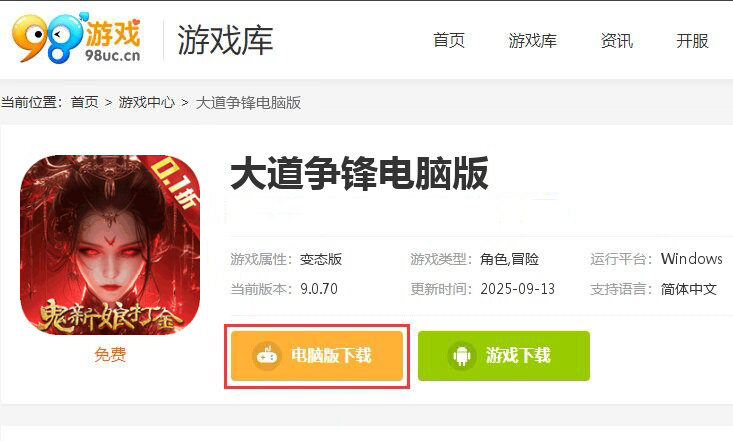This screenshot has width=733, height=441.
Task: Click the 大道争锋电脑版 breadcrumb text
Action: (x=248, y=102)
